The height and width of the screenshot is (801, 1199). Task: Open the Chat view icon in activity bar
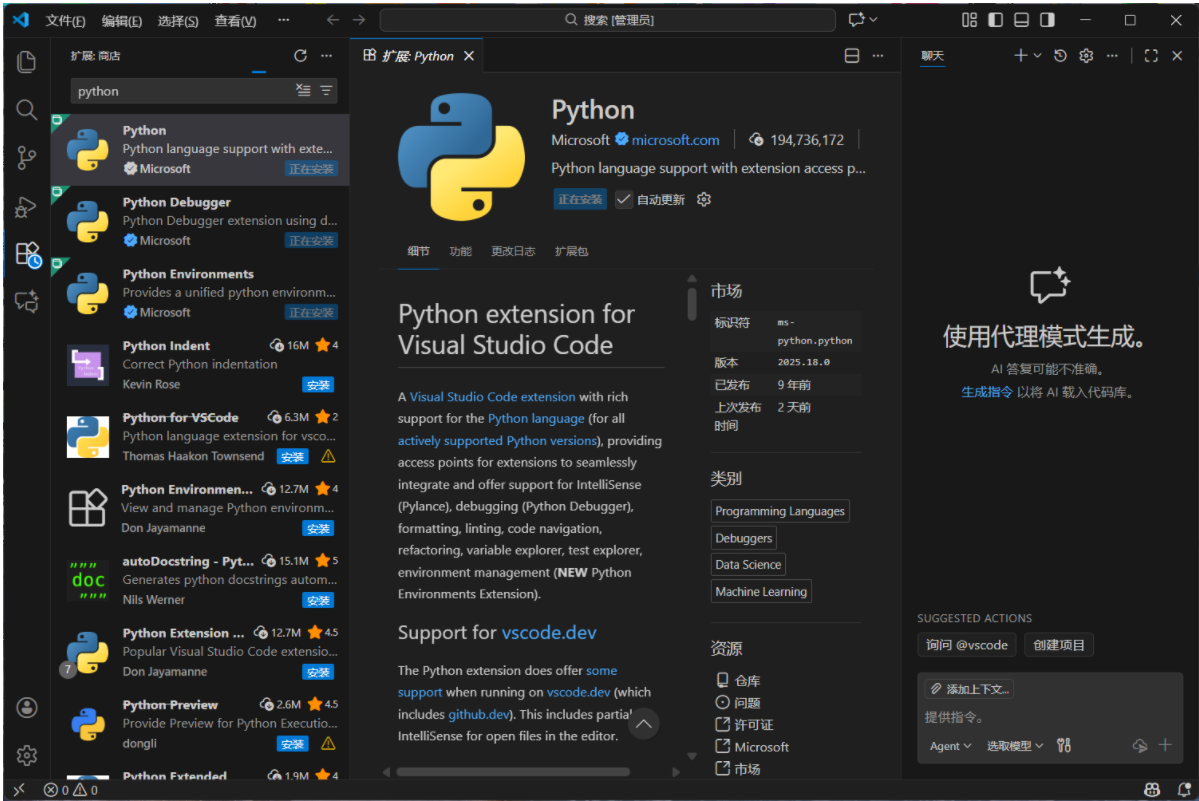click(26, 302)
